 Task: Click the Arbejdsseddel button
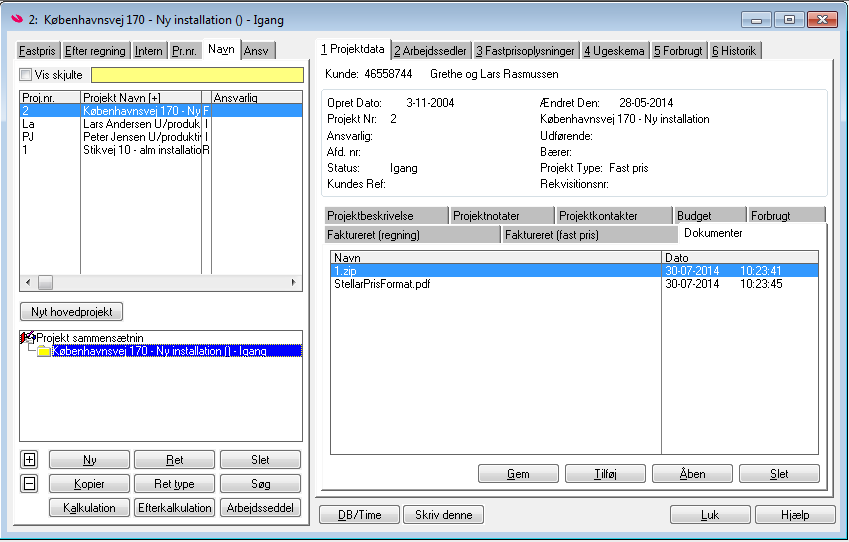260,507
